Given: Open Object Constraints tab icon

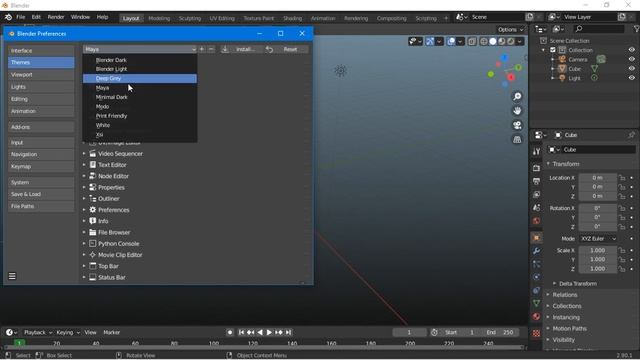Looking at the screenshot, I should (x=536, y=290).
